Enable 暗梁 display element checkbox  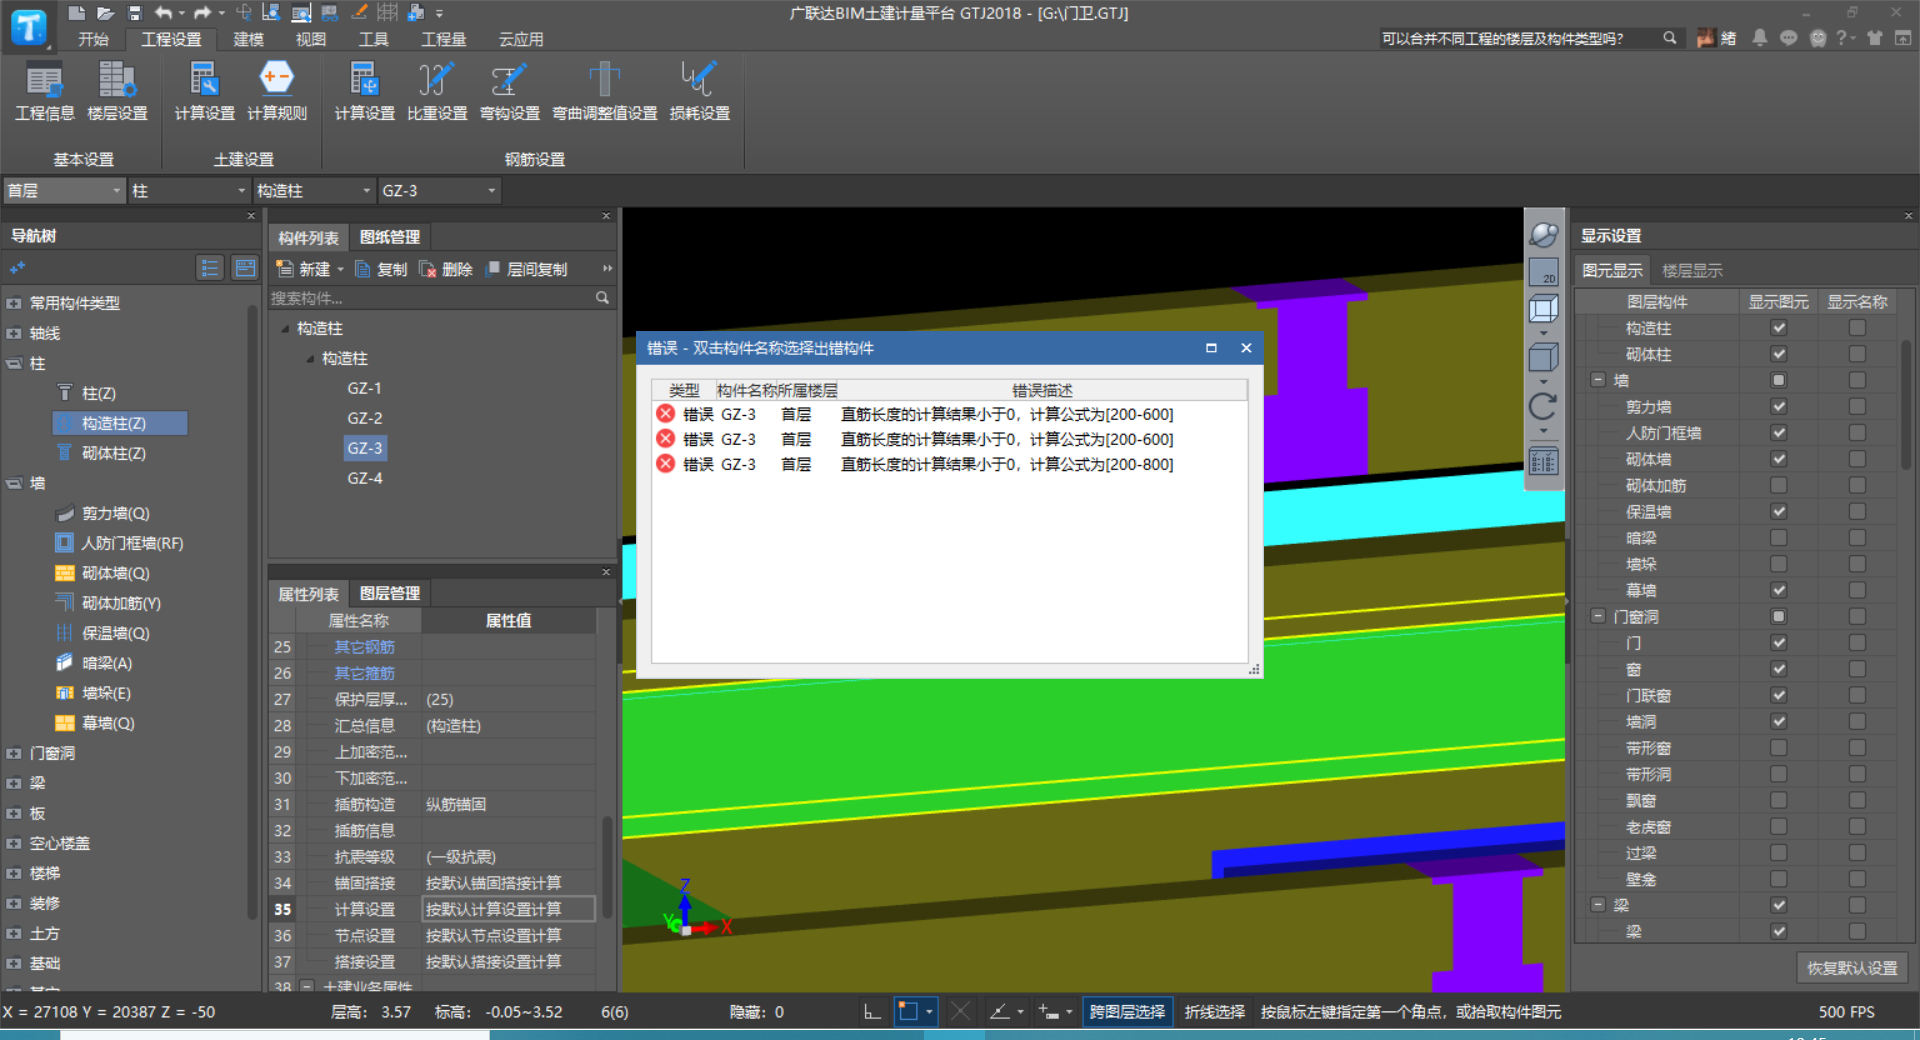(1778, 537)
